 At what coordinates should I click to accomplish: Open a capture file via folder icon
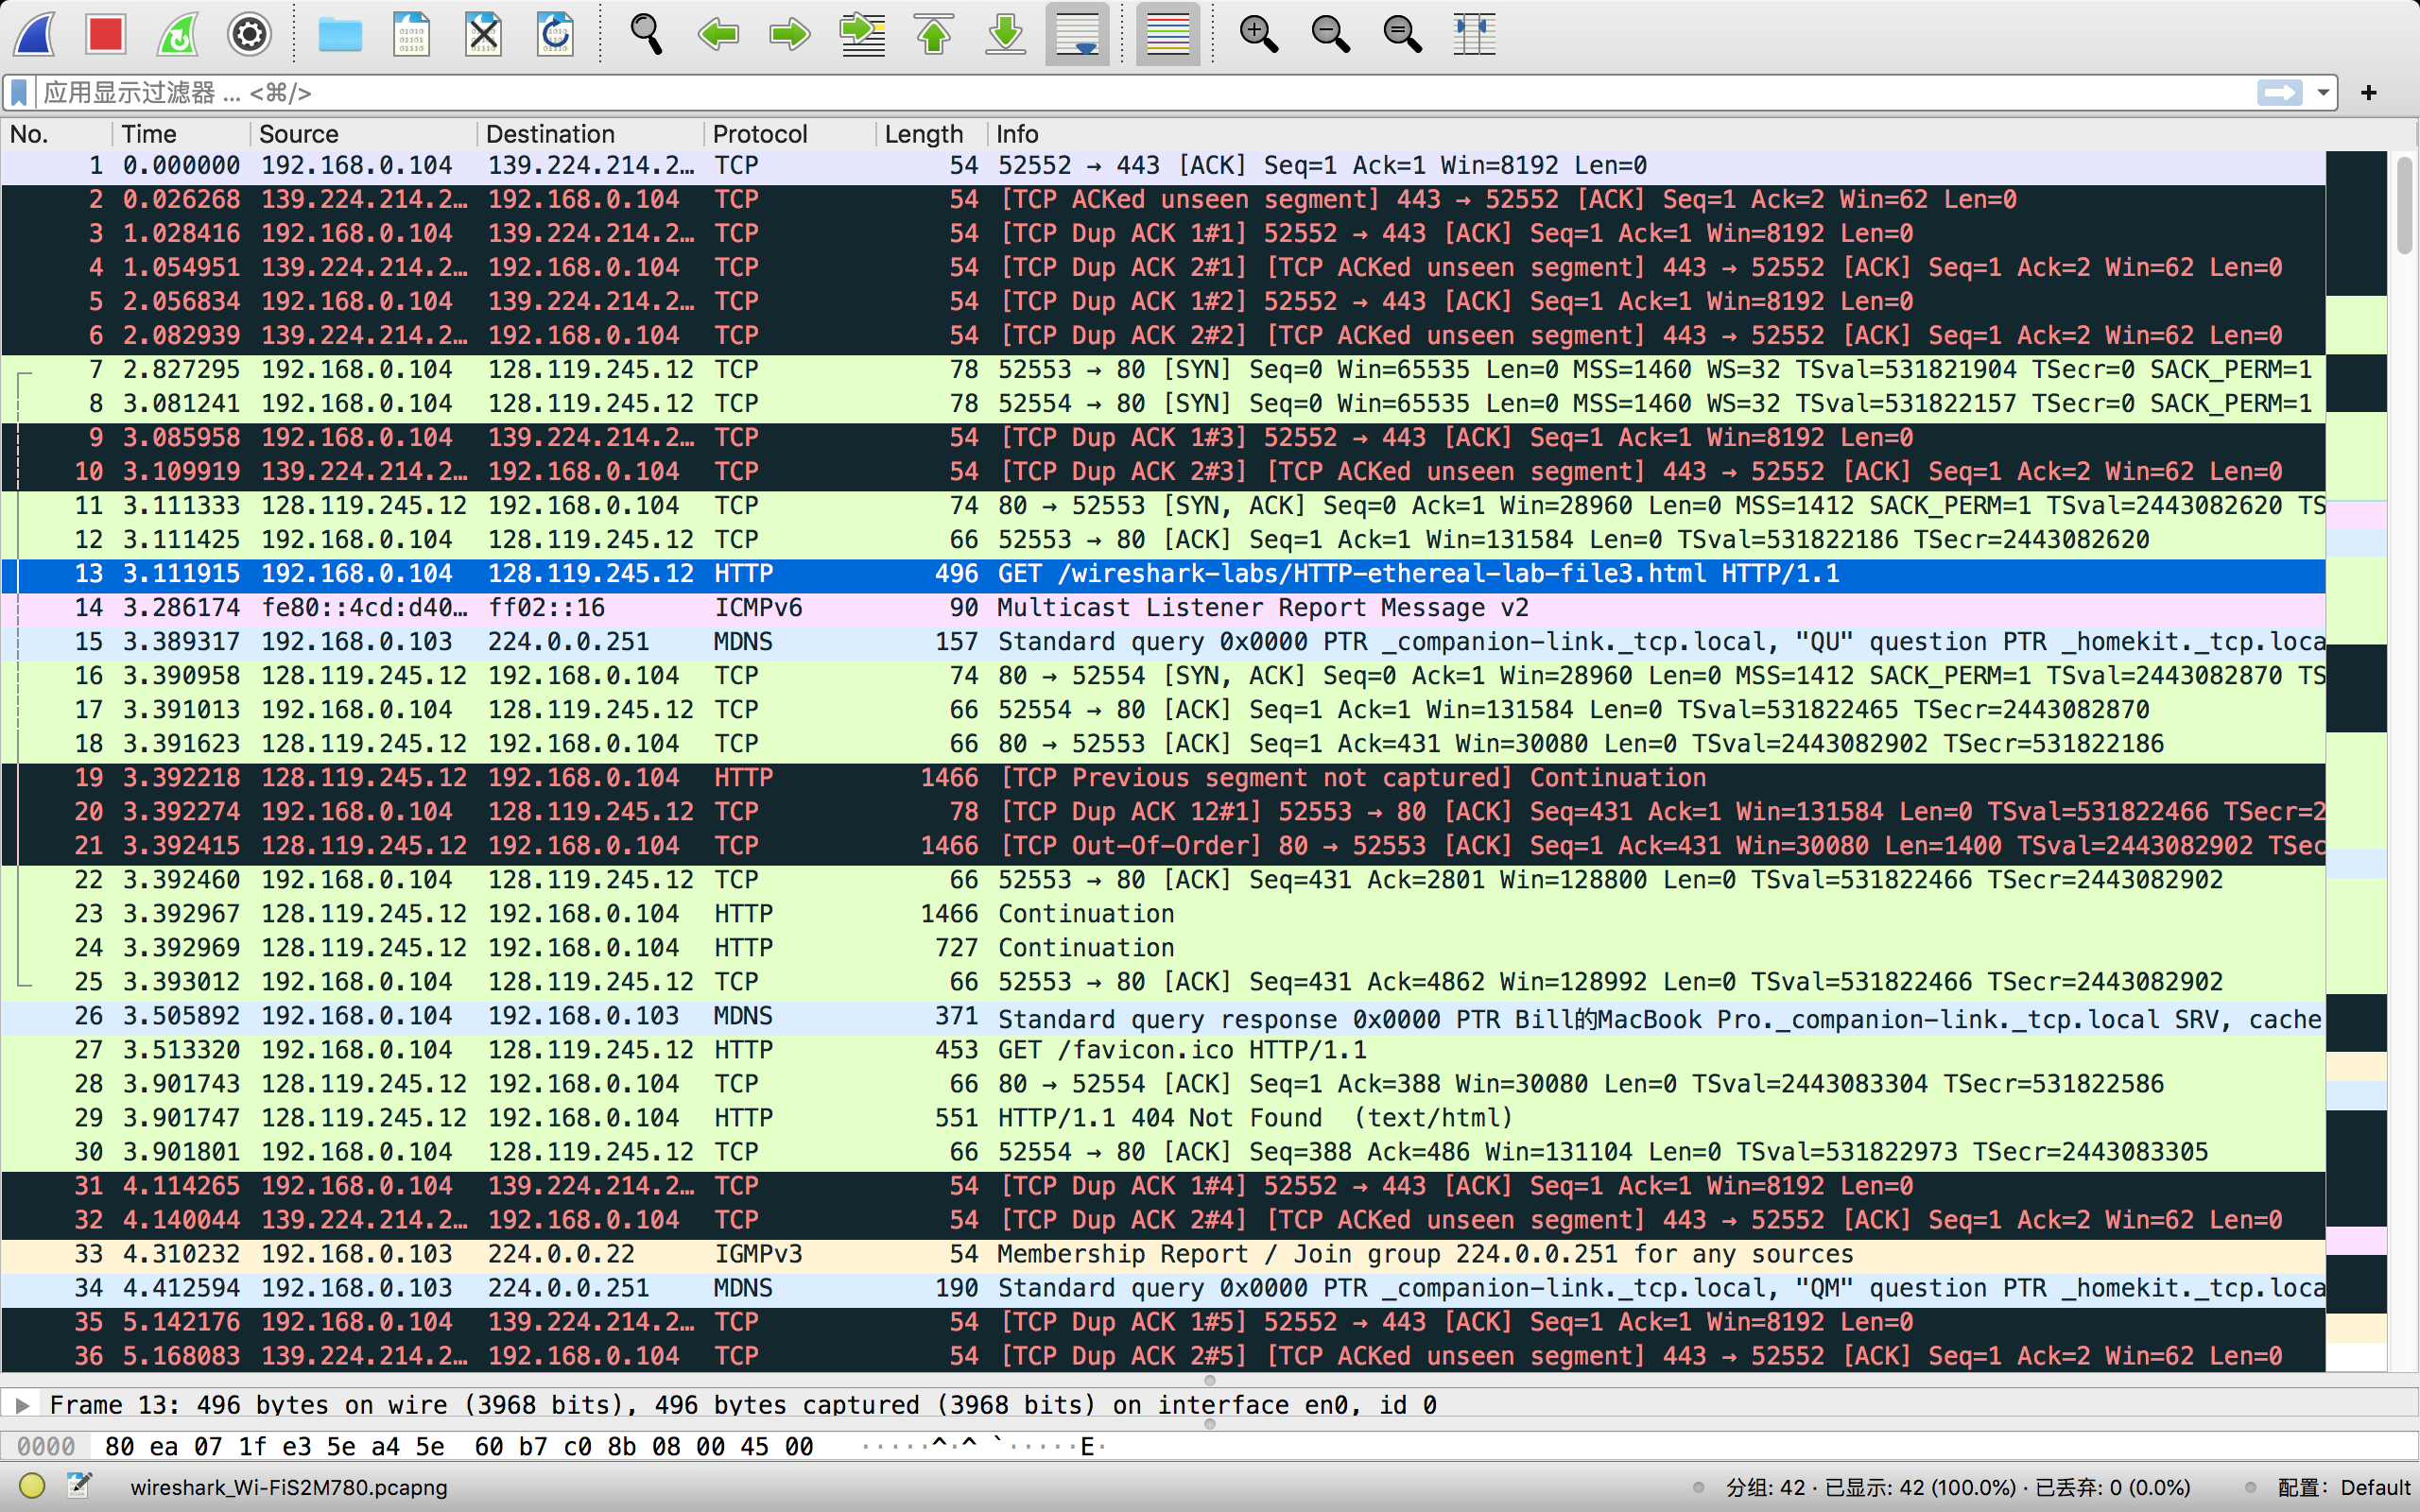(x=340, y=35)
